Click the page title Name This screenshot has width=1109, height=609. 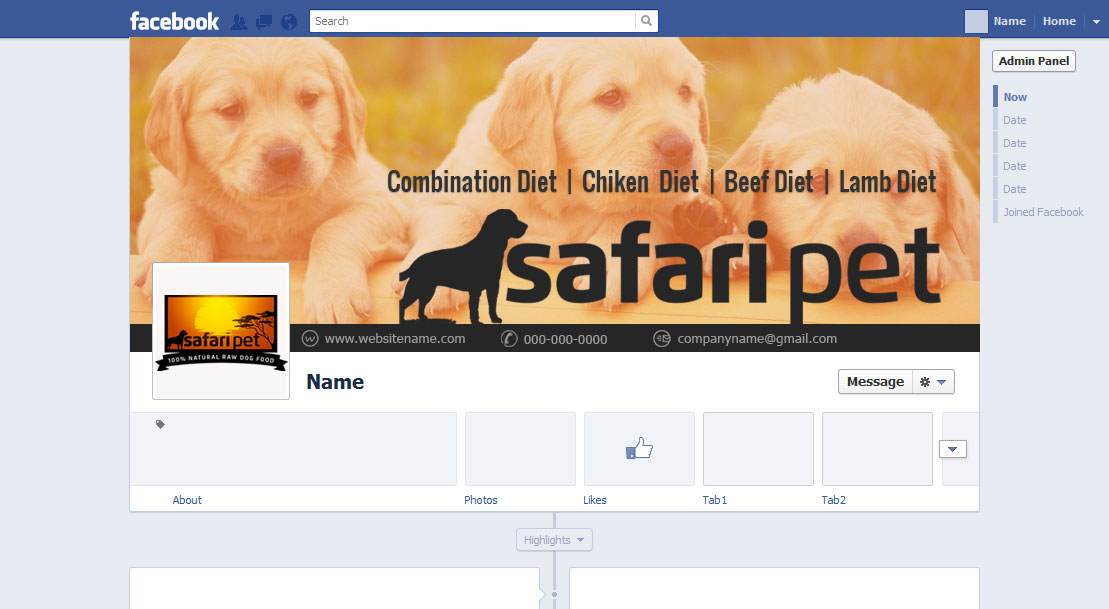(335, 382)
